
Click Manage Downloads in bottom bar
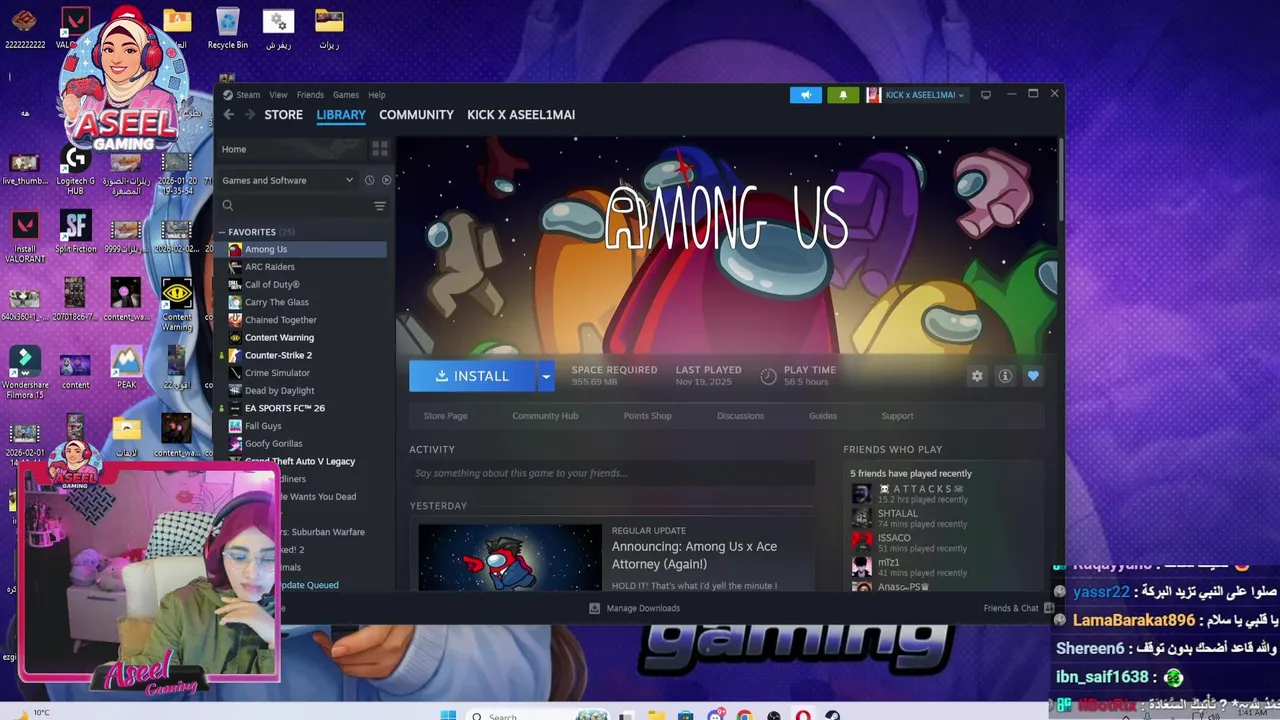pyautogui.click(x=643, y=608)
